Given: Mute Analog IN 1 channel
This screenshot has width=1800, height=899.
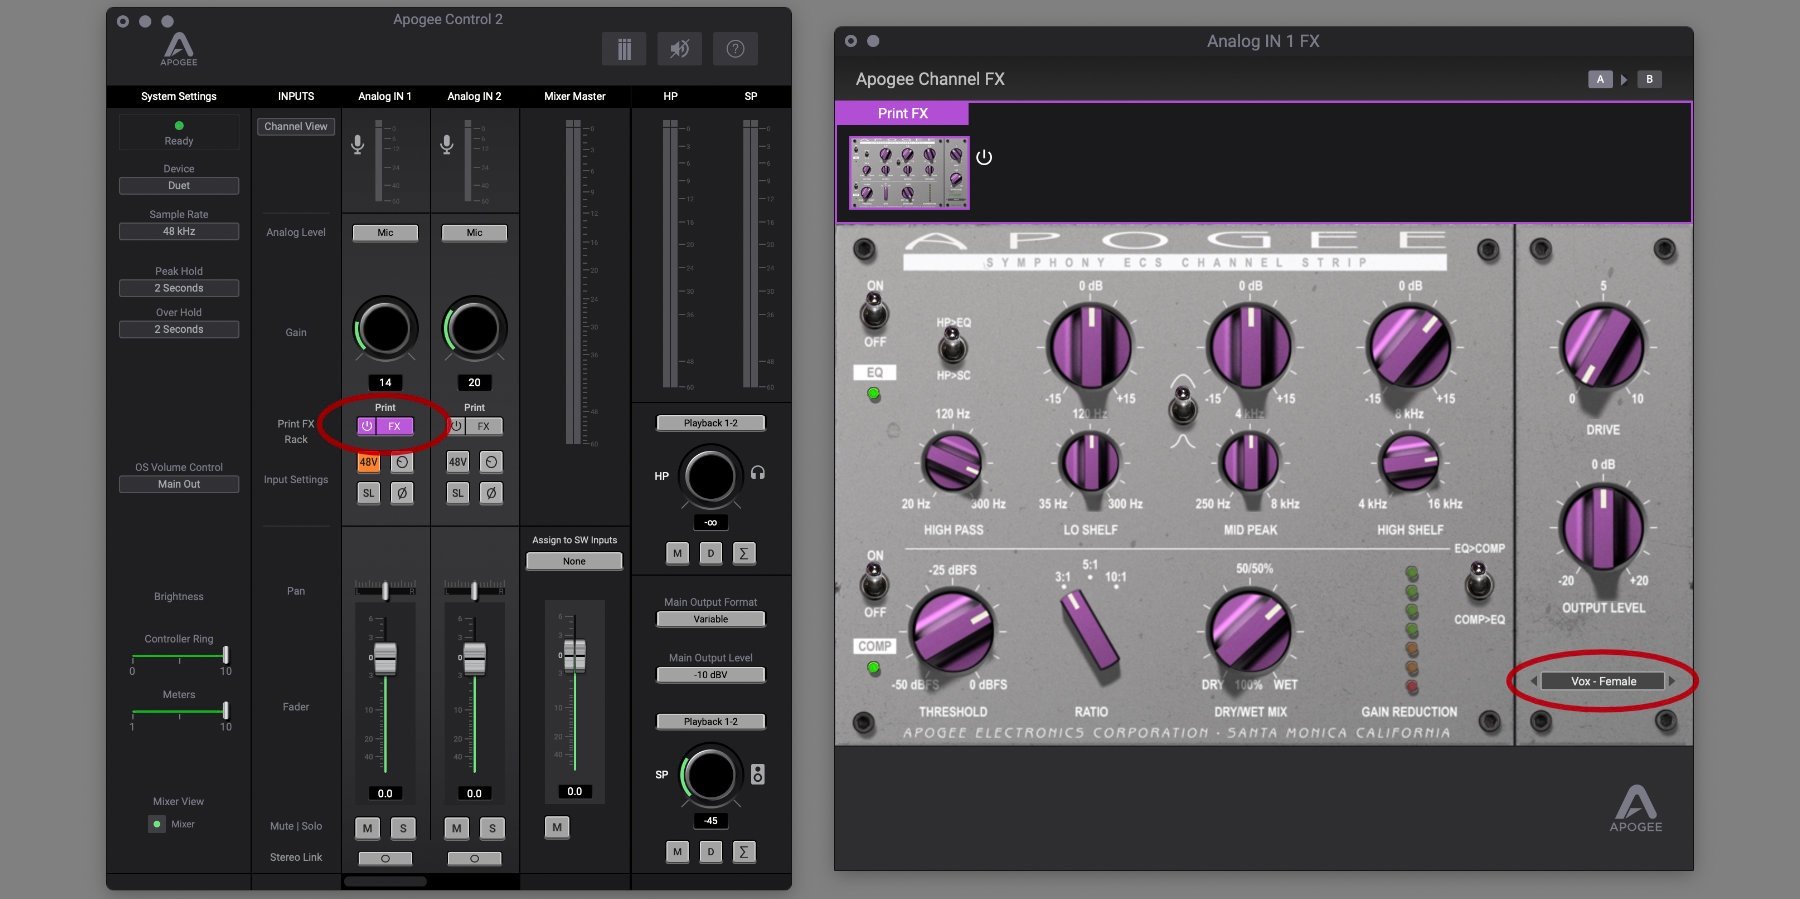Looking at the screenshot, I should click(x=368, y=828).
